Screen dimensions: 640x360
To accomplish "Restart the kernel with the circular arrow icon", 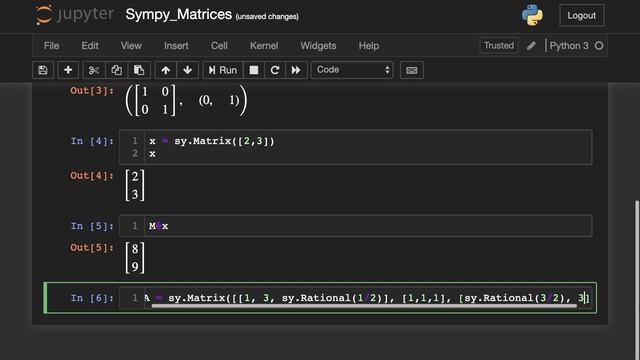I will click(x=275, y=70).
